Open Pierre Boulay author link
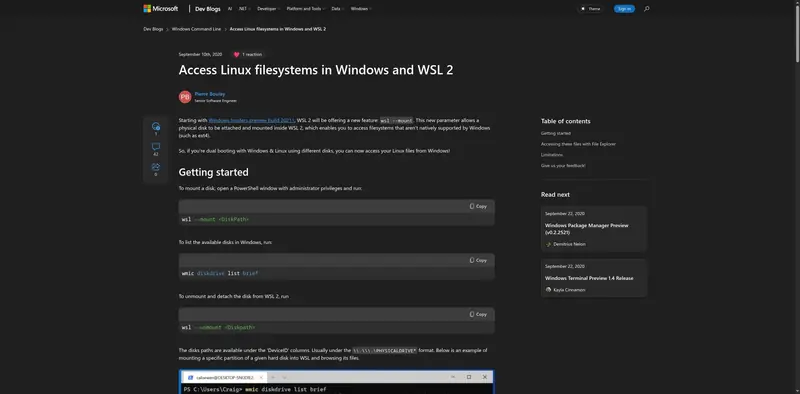This screenshot has width=800, height=394. [210, 94]
